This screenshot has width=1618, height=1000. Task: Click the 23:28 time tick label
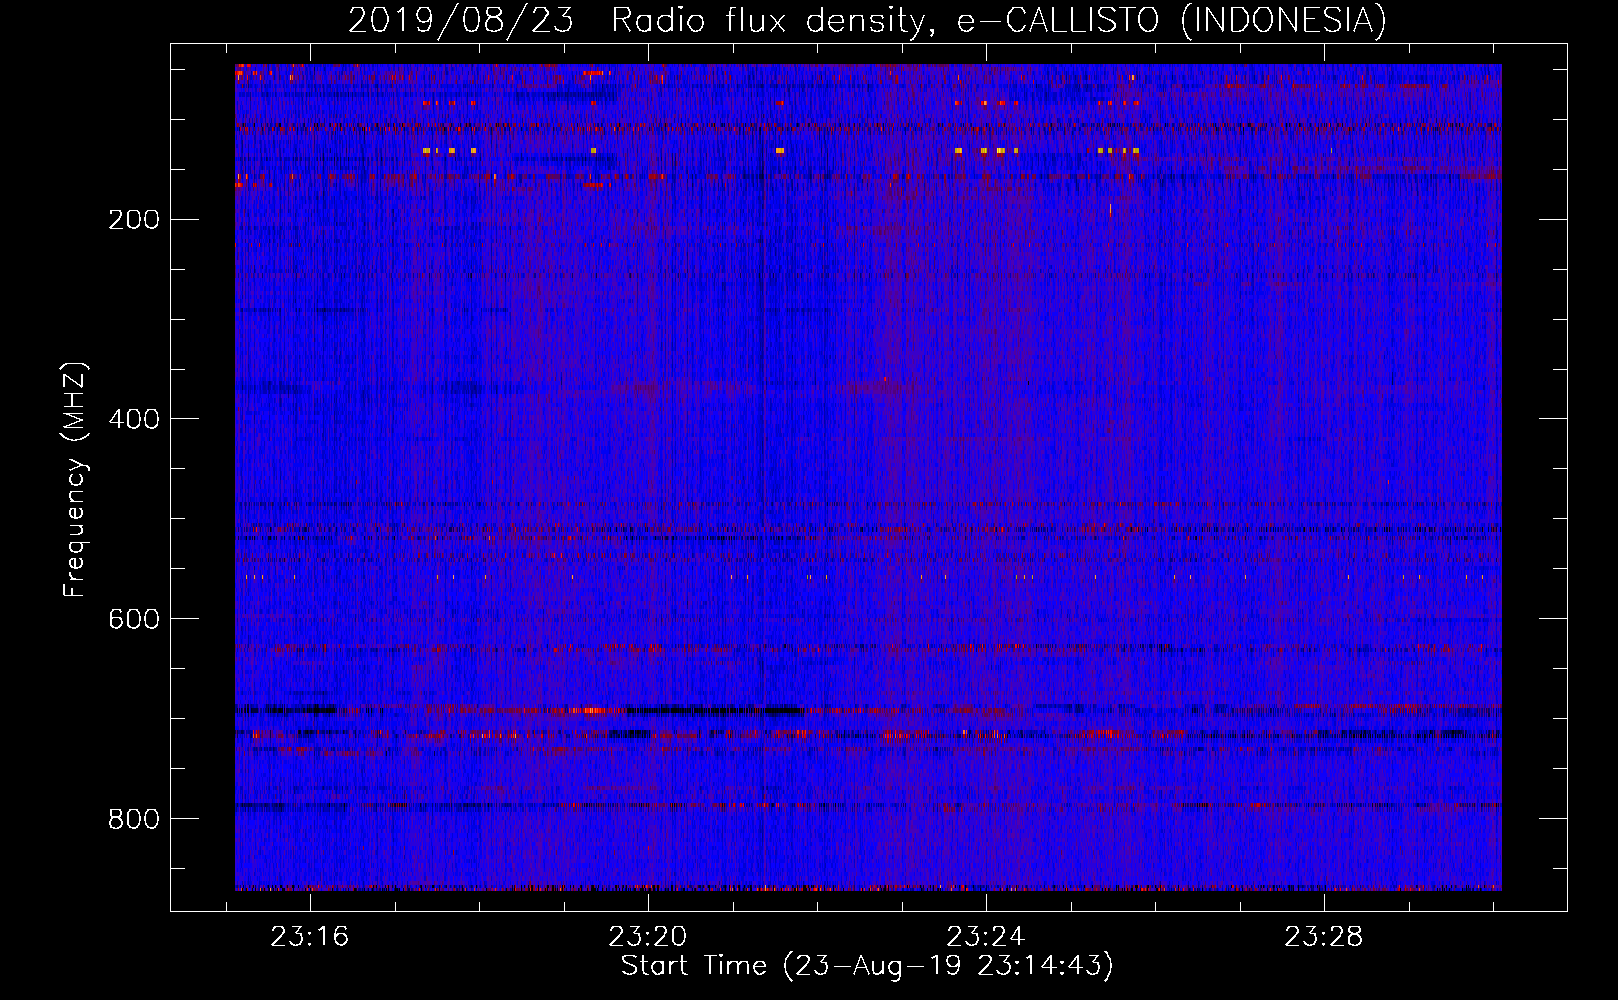pyautogui.click(x=1324, y=937)
